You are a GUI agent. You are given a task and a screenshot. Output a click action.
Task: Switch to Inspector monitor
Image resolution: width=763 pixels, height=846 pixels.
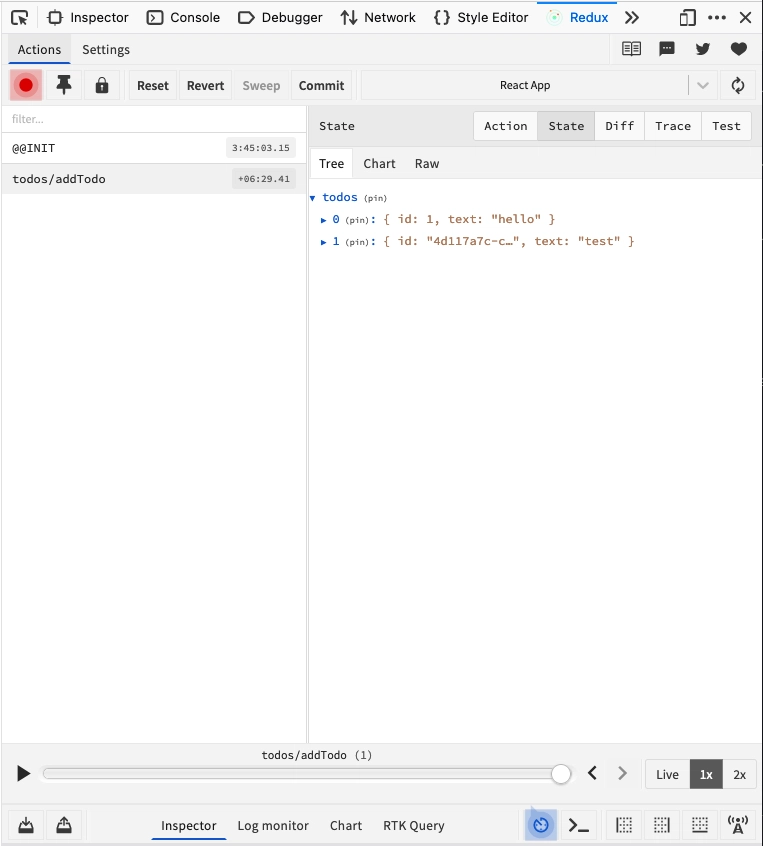[188, 825]
